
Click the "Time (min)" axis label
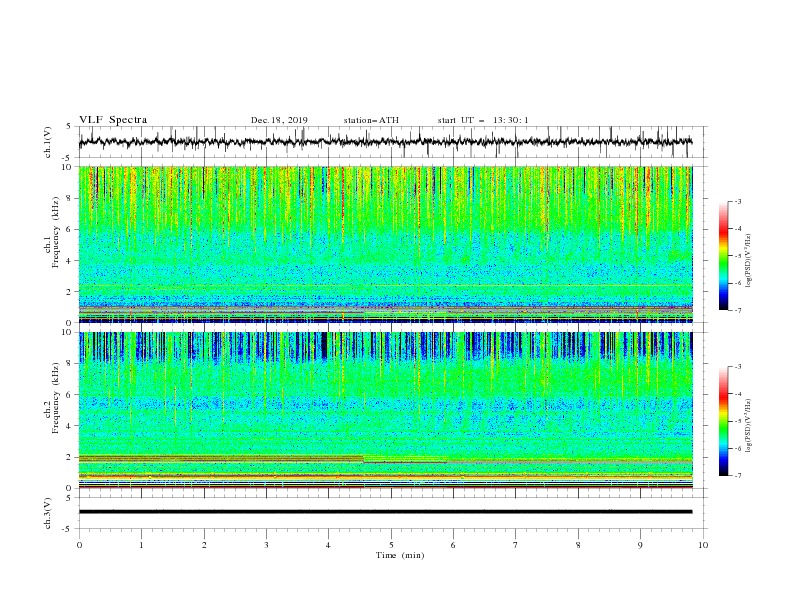[x=400, y=555]
